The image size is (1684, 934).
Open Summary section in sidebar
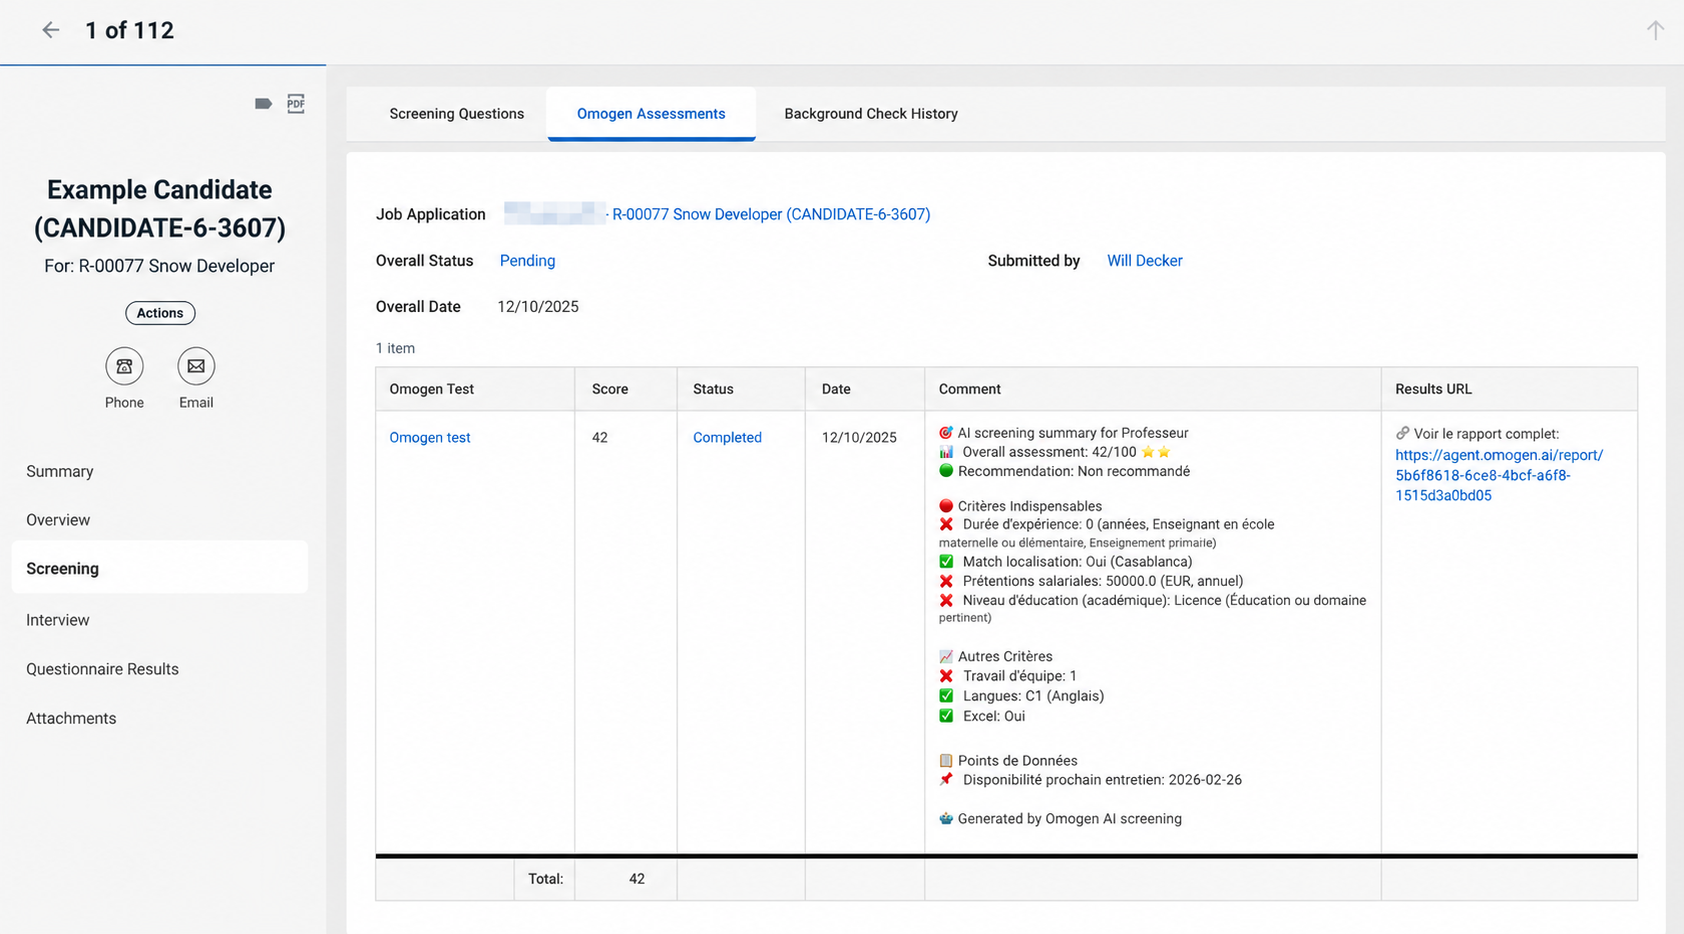[x=60, y=471]
